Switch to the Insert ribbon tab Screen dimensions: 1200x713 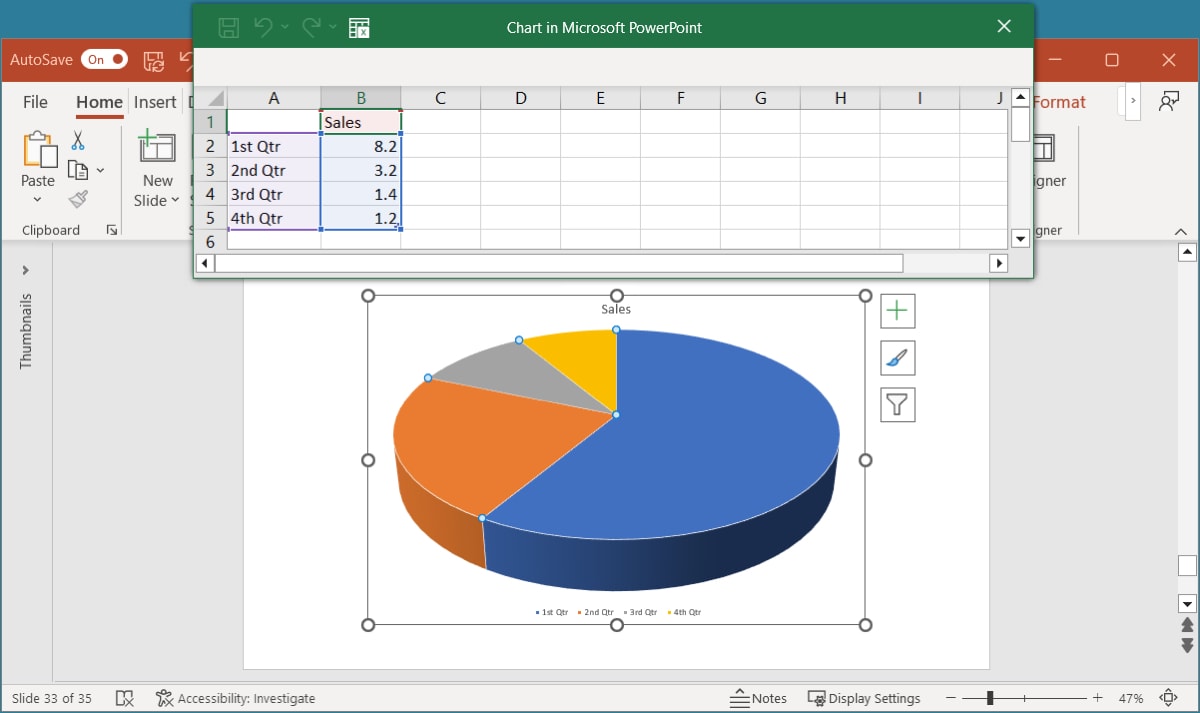(x=155, y=101)
